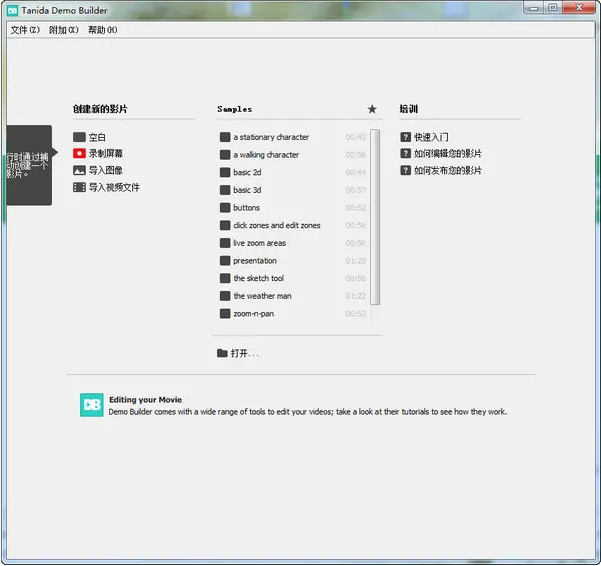
Task: Click the folder icon next to 打开
Action: point(222,353)
